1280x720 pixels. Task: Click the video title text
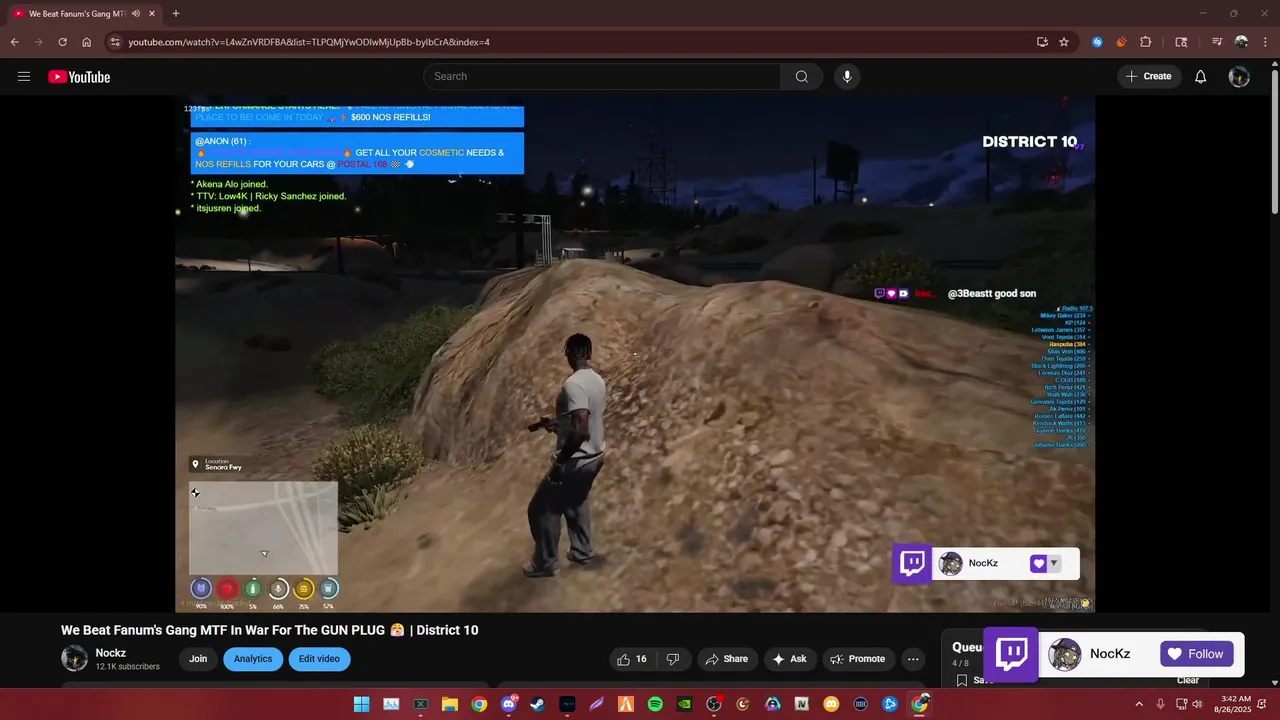pos(270,630)
